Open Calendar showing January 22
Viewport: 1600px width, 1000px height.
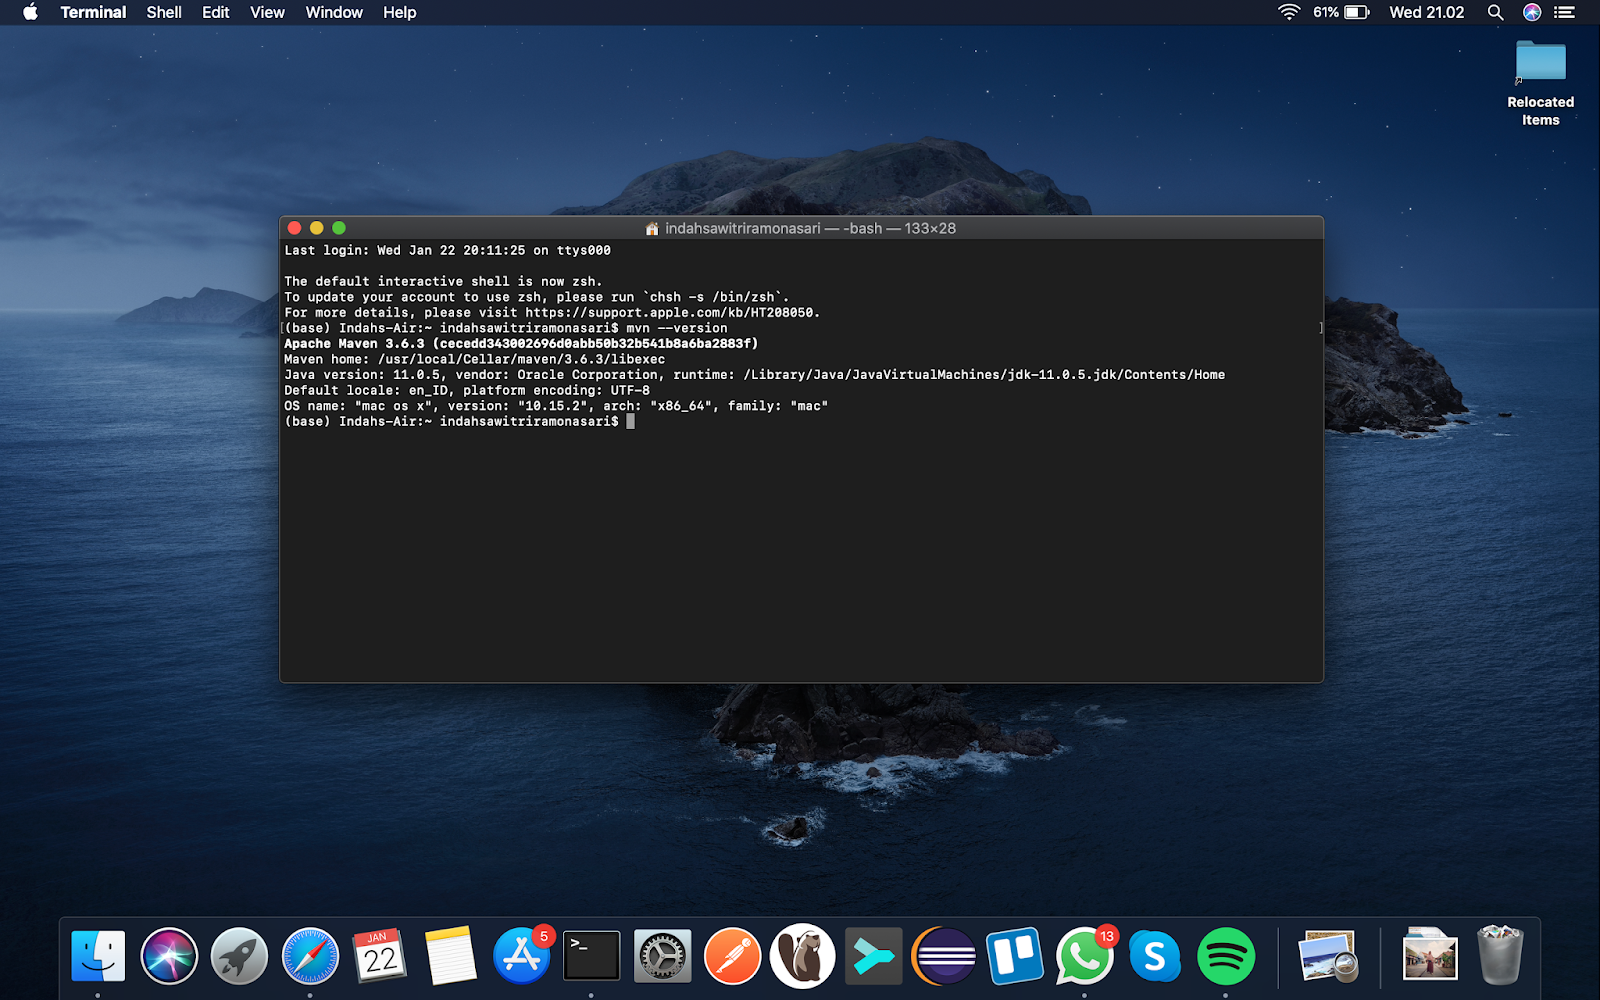pyautogui.click(x=380, y=956)
